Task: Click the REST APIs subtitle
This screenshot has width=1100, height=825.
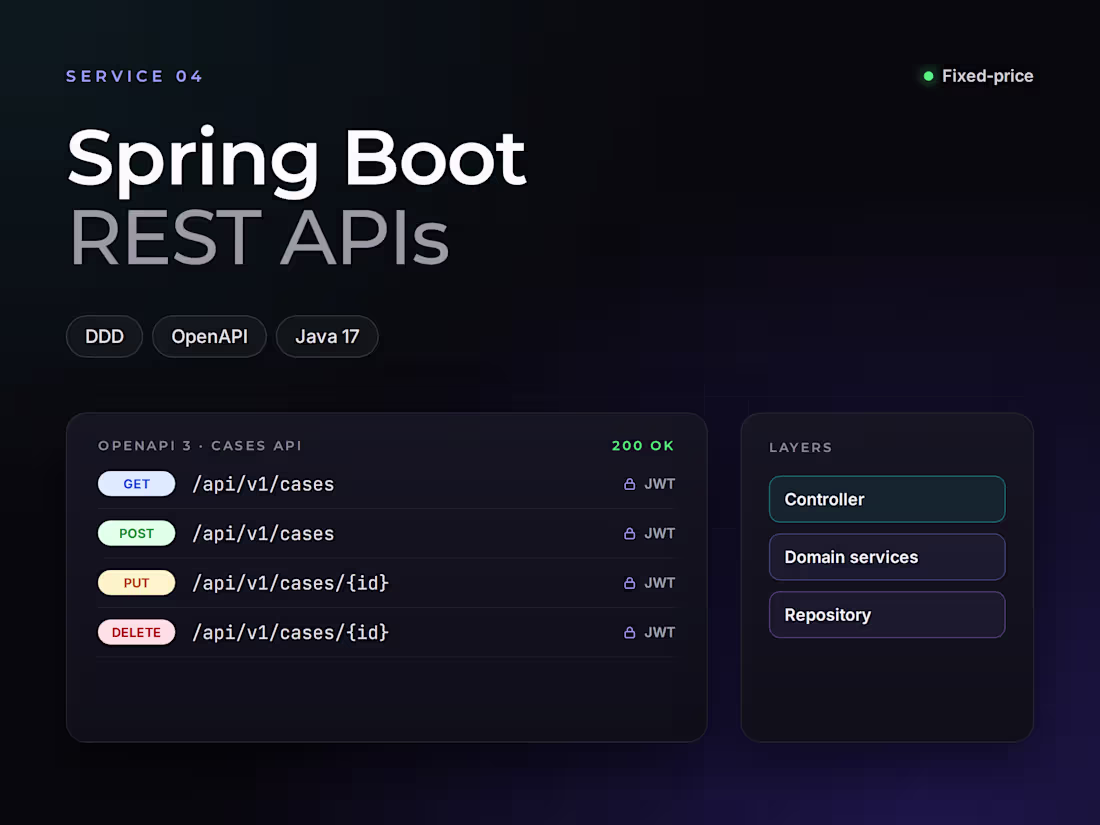Action: click(259, 237)
